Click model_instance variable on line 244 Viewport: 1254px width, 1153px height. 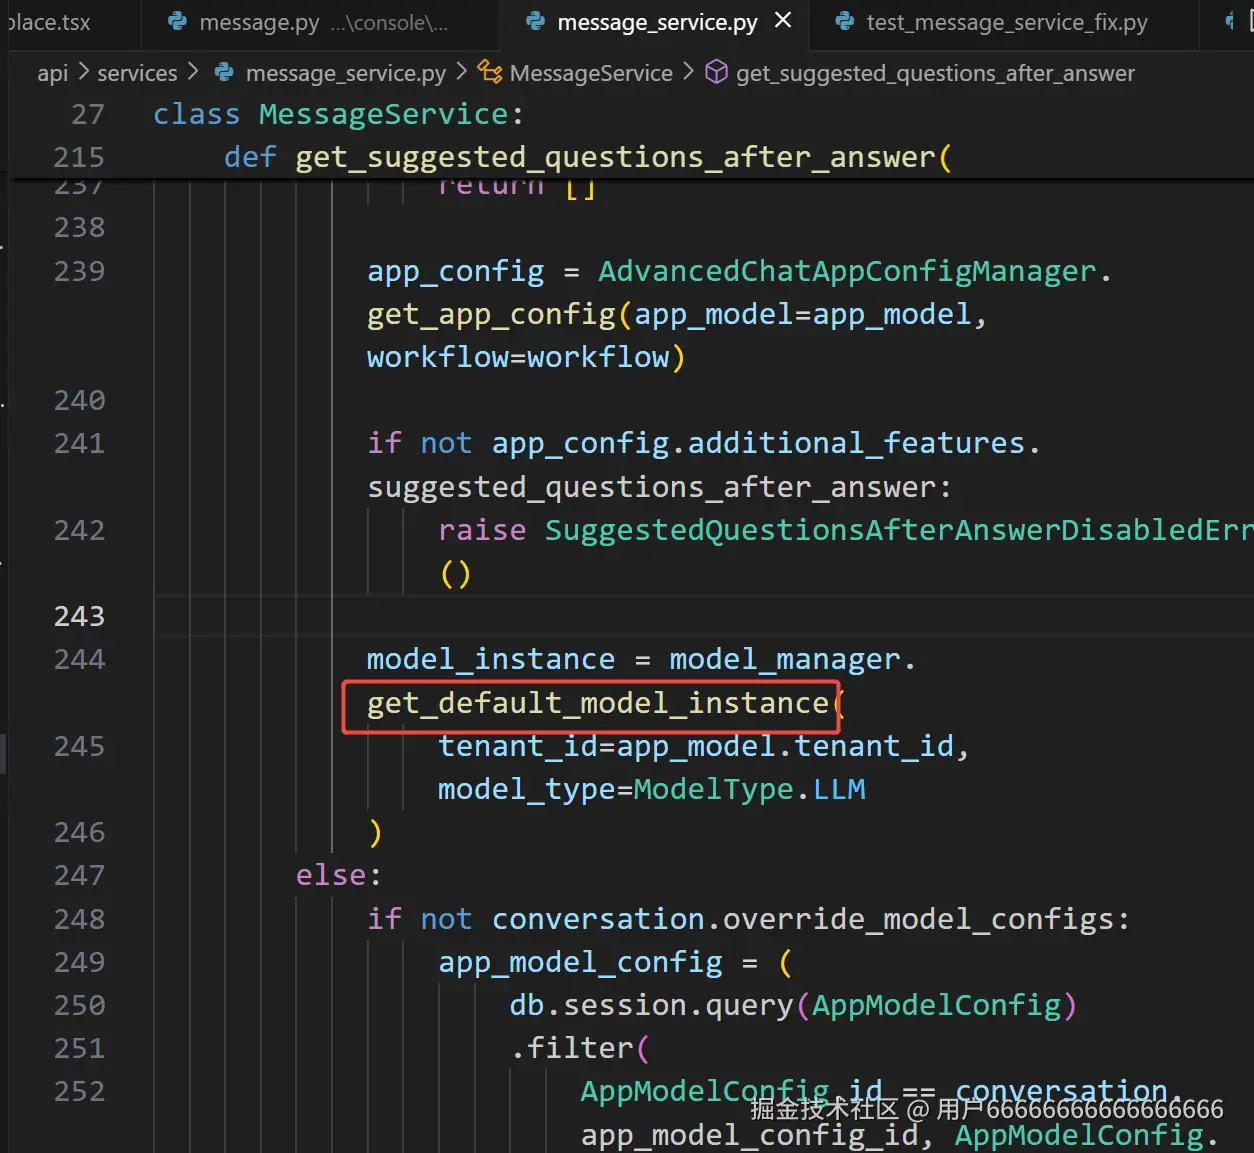[491, 659]
